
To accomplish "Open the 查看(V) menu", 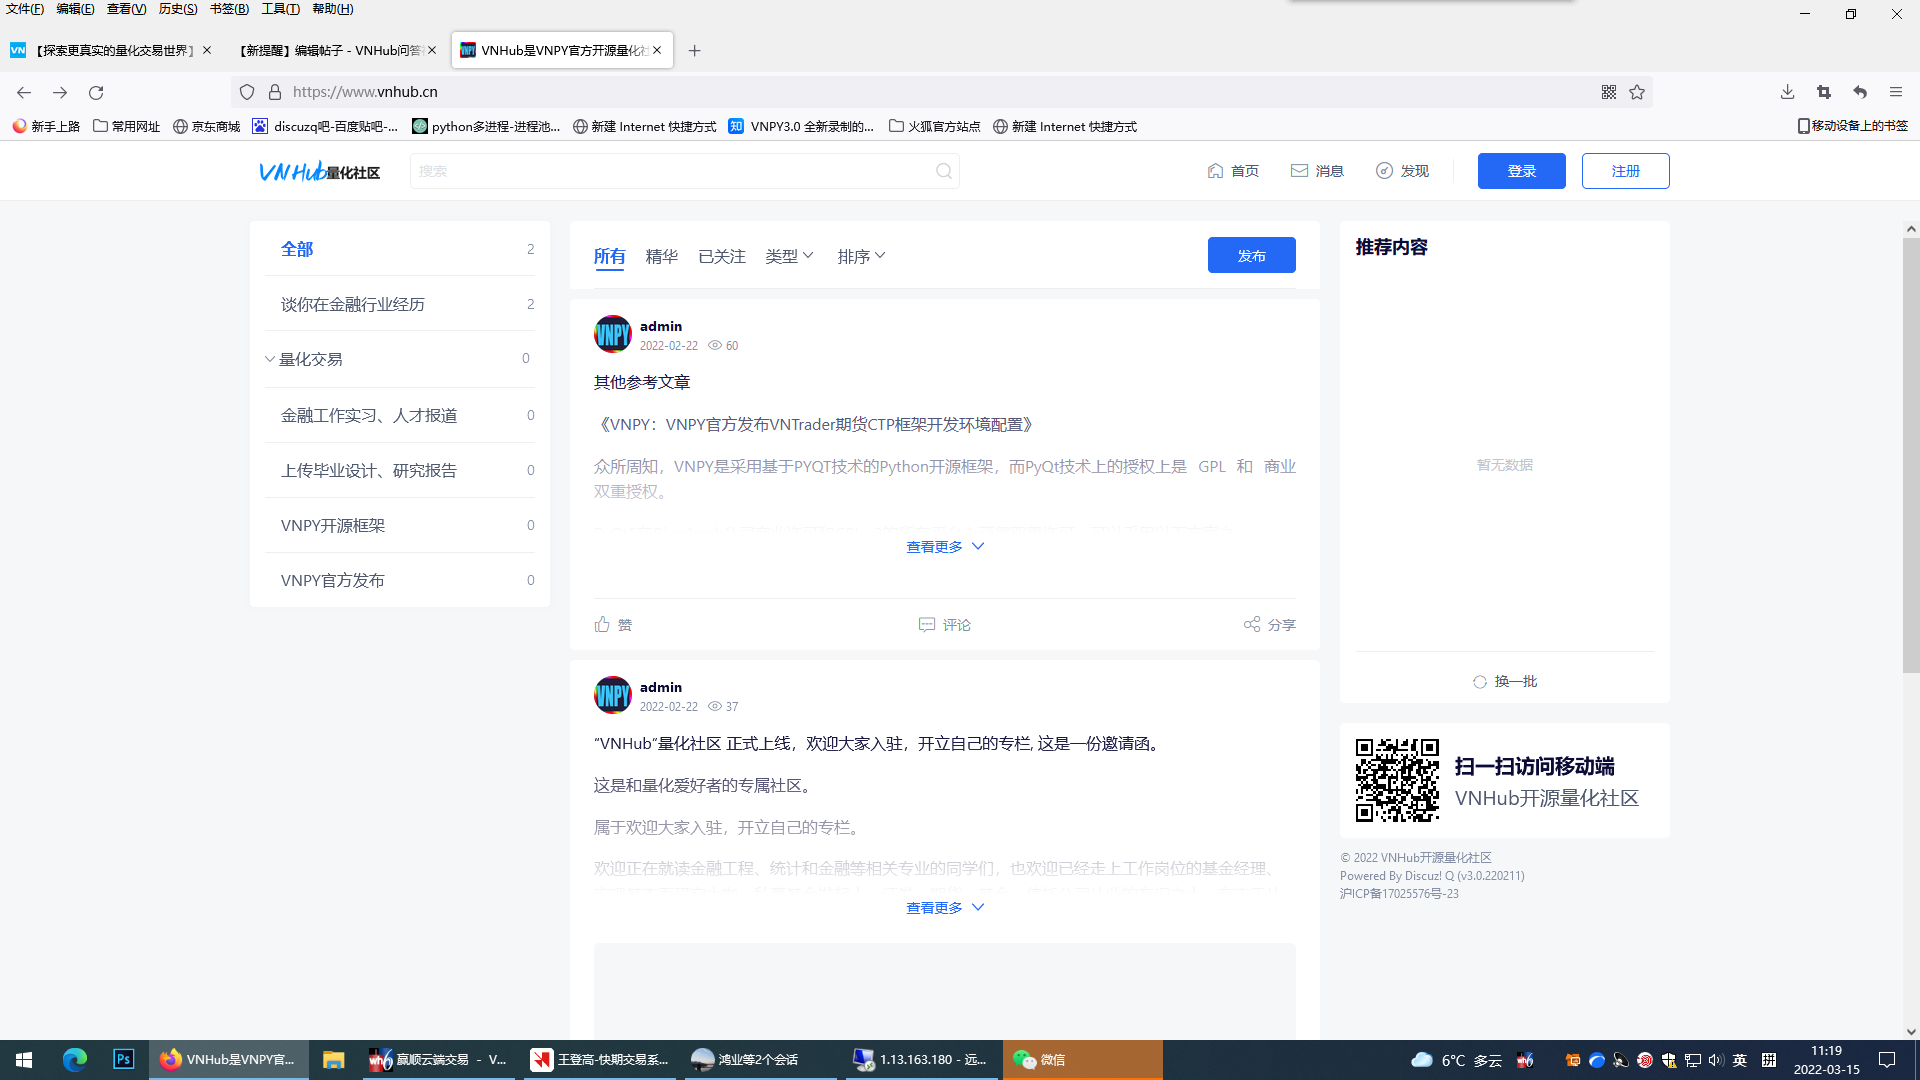I will coord(126,9).
